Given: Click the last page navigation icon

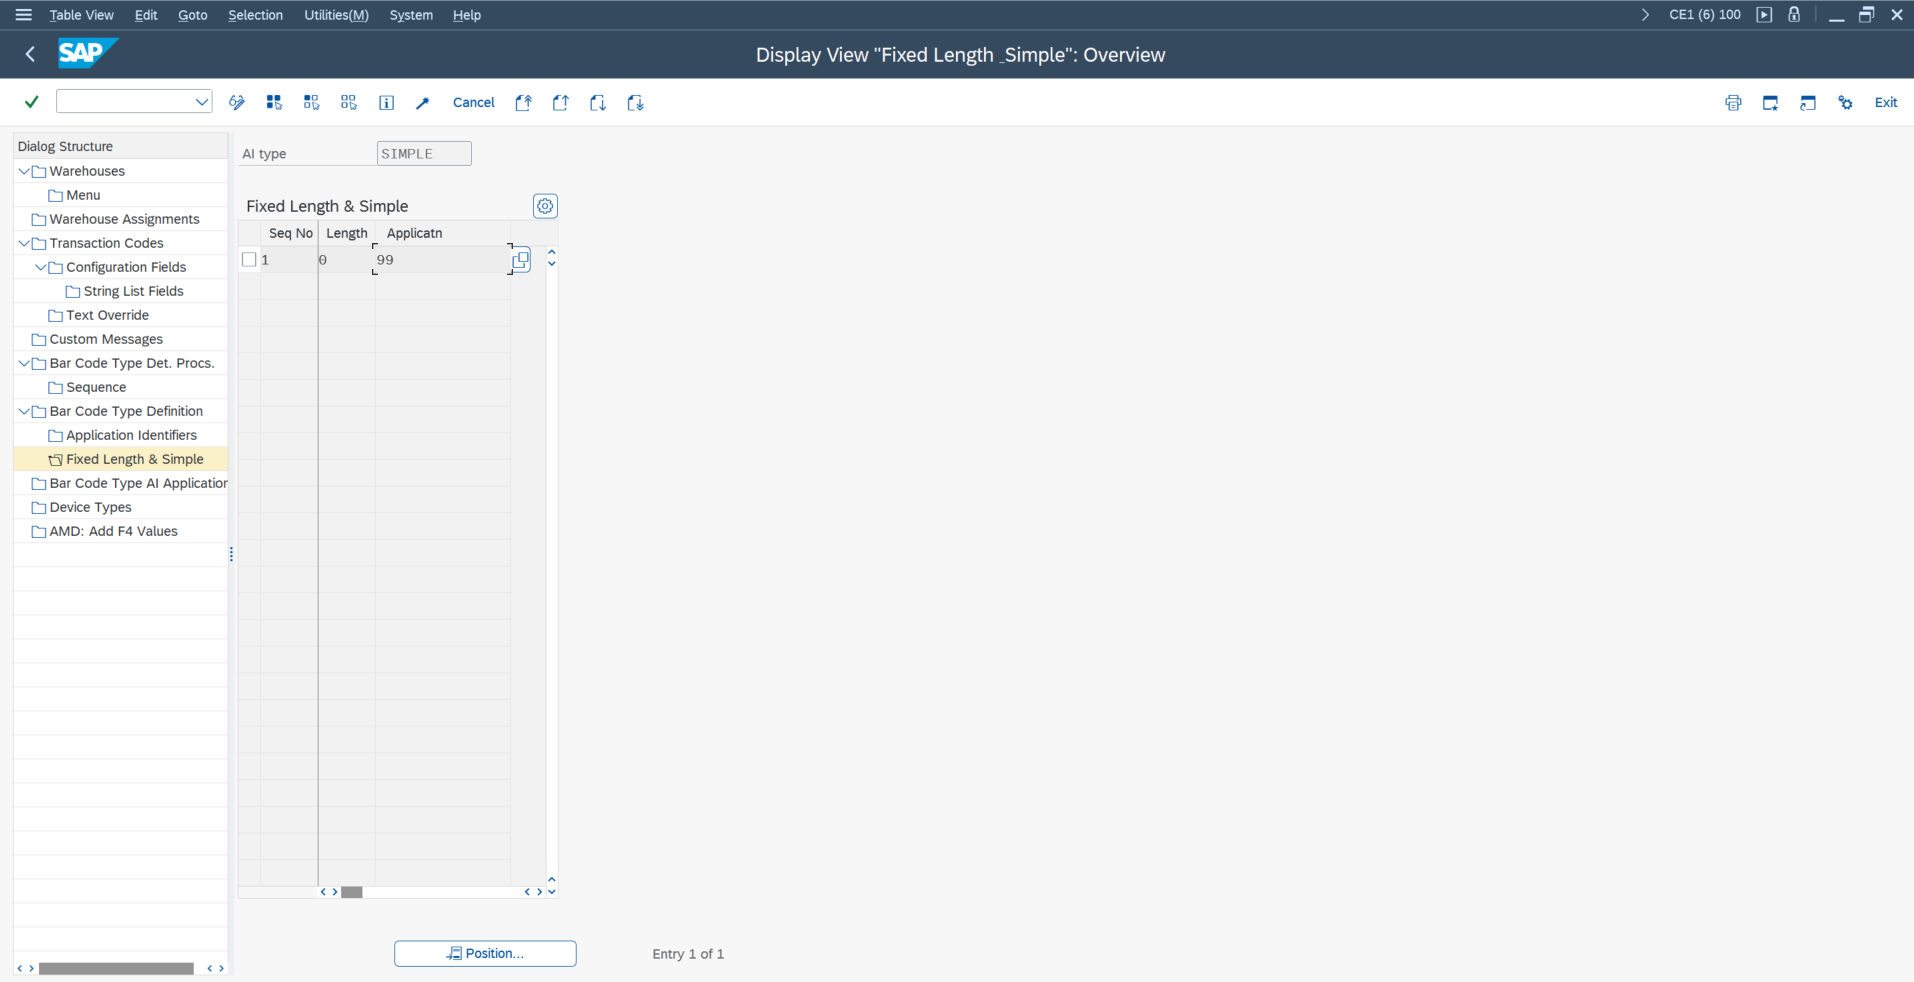Looking at the screenshot, I should click(635, 103).
